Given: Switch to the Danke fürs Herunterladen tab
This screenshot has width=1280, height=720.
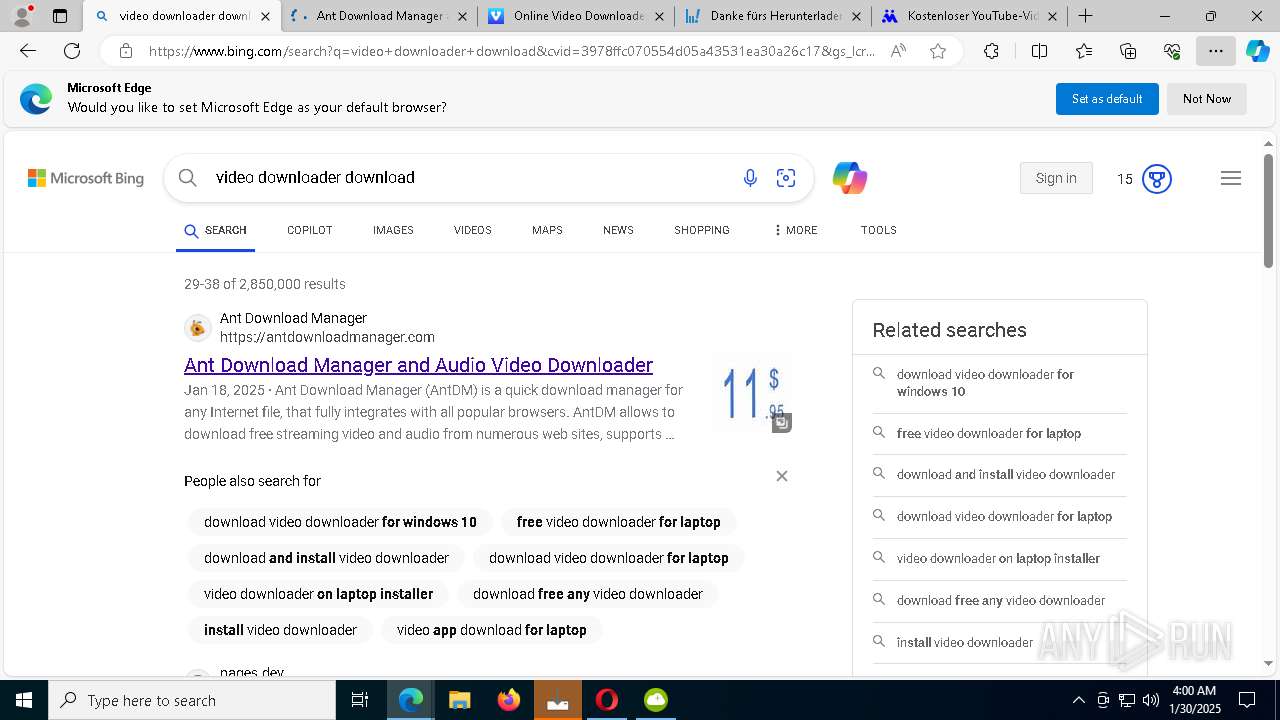Looking at the screenshot, I should click(x=775, y=16).
